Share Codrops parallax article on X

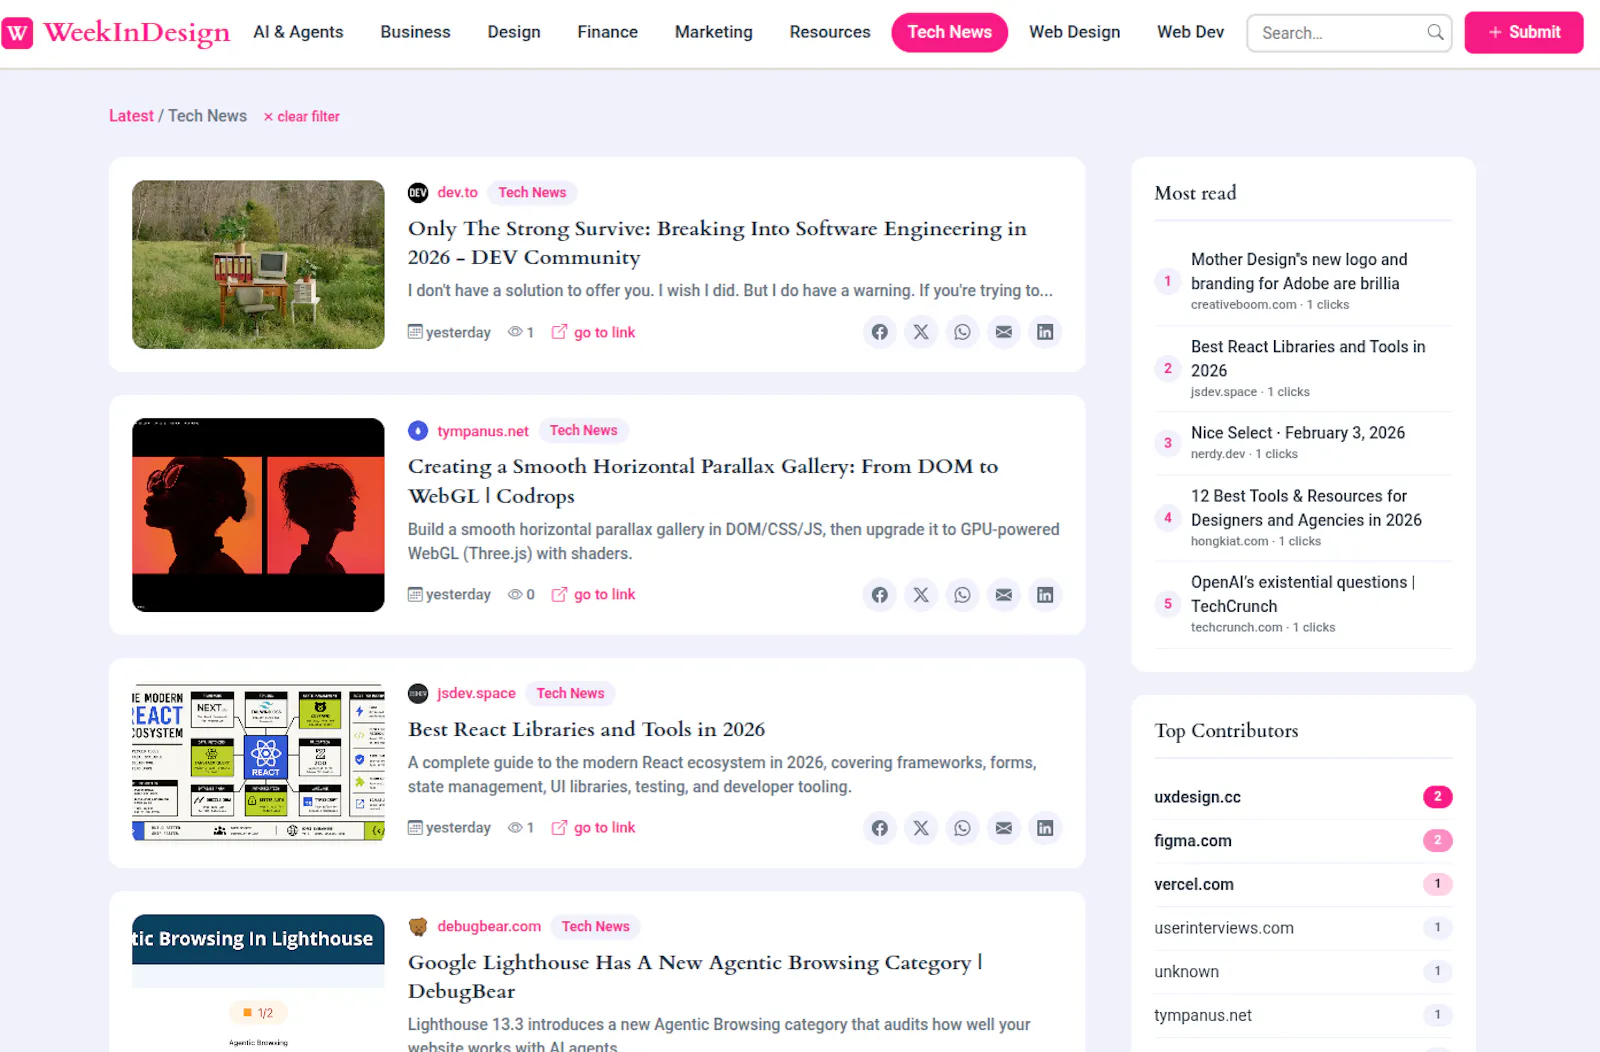tap(921, 595)
